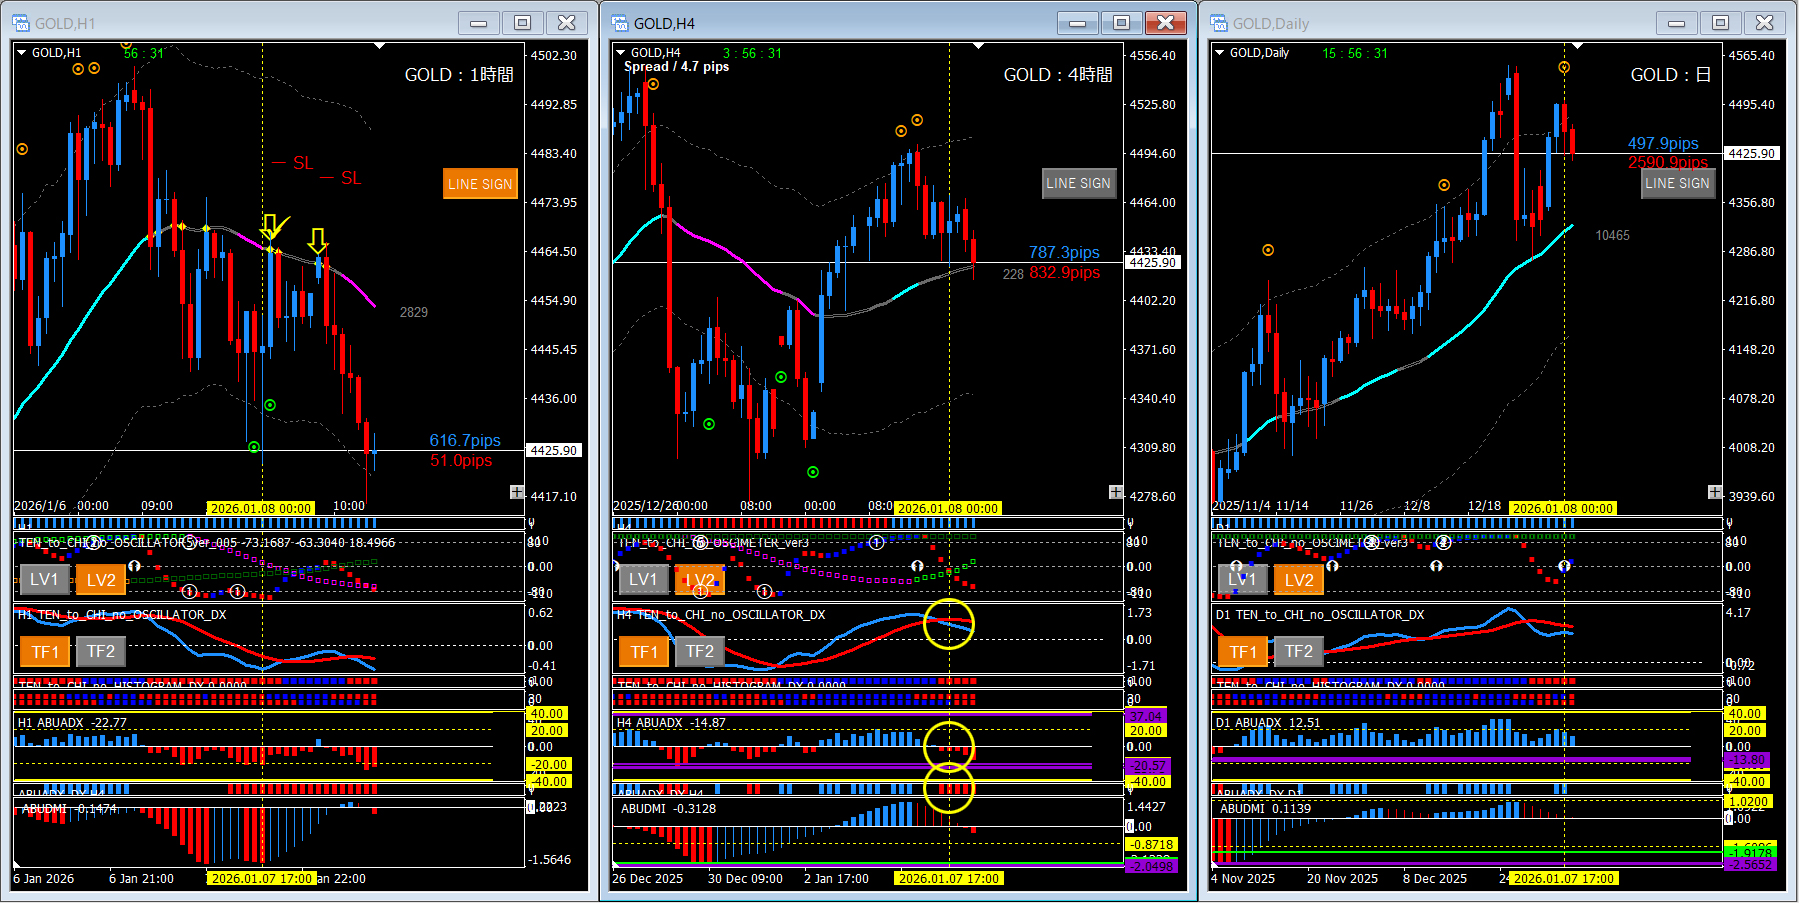The image size is (1800, 904).
Task: Expand the GOLD,H4 chart label arrow
Action: (x=621, y=53)
